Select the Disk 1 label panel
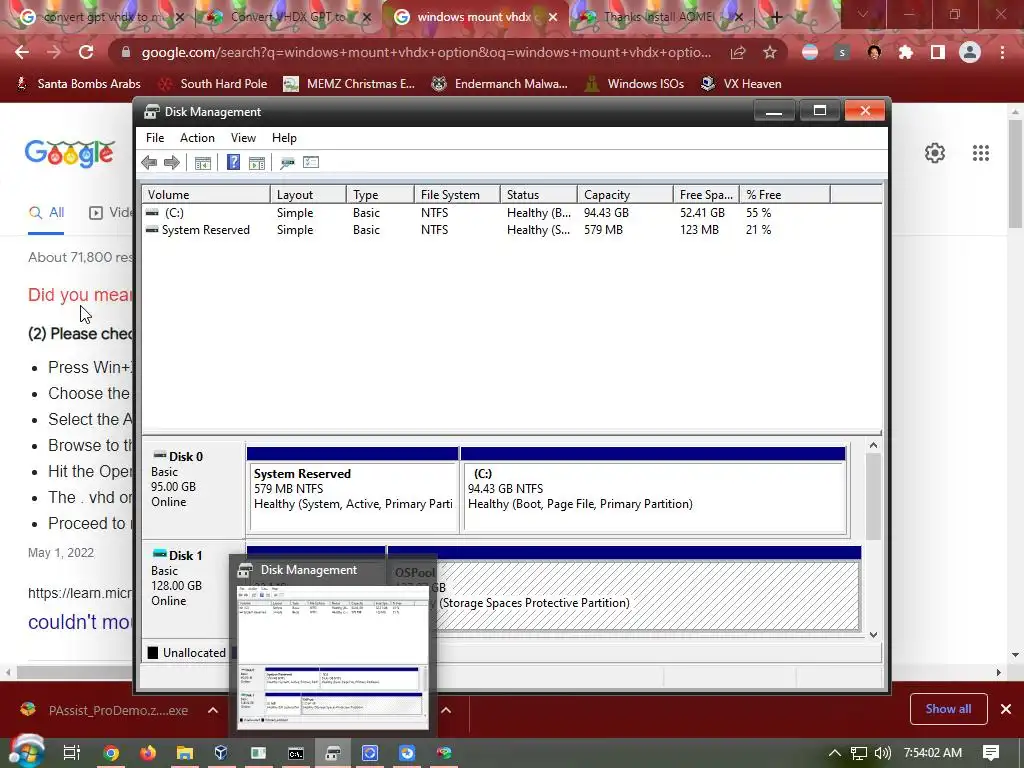Image resolution: width=1024 pixels, height=768 pixels. click(x=192, y=588)
